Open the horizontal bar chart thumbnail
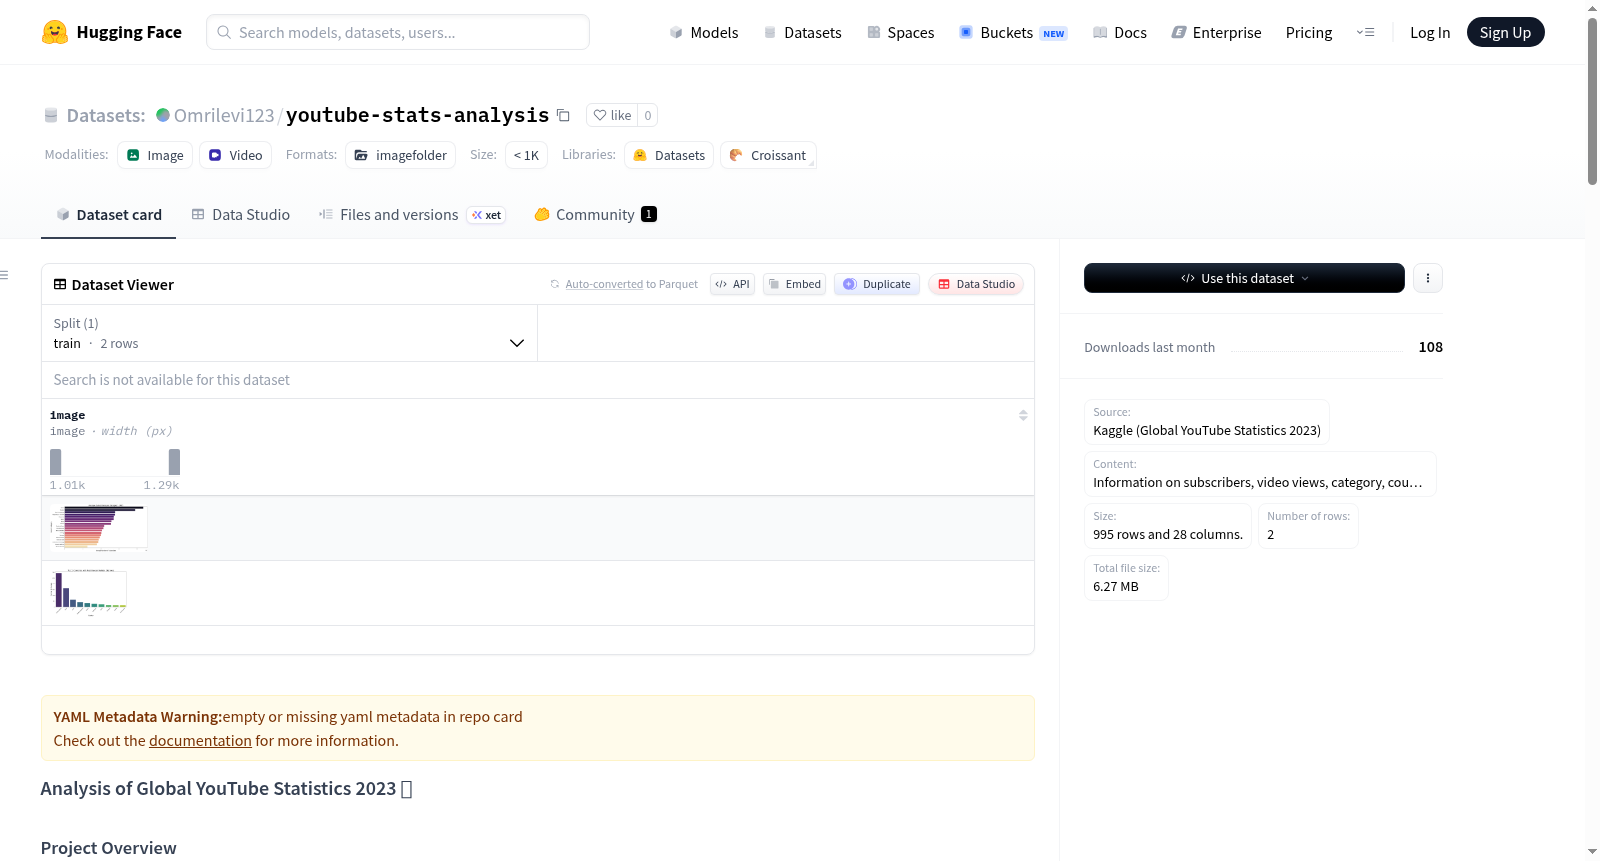Screen dimensions: 1600x861 [99, 528]
